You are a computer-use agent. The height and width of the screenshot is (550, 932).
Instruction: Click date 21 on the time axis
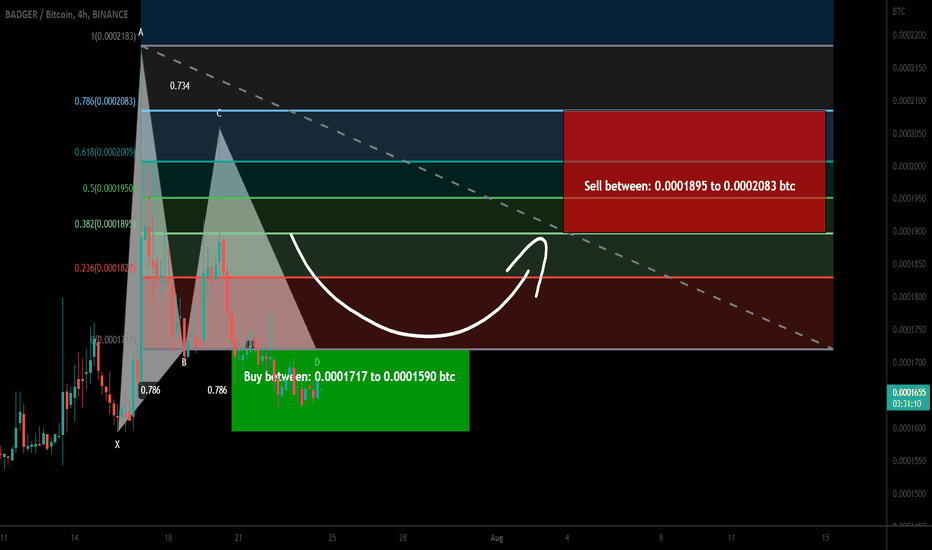pos(238,538)
